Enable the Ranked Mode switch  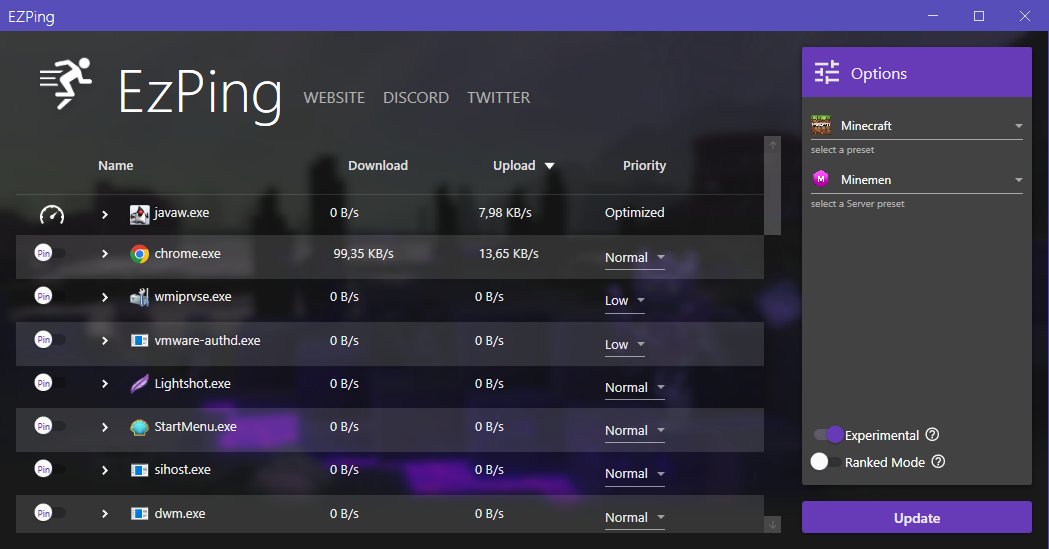826,461
